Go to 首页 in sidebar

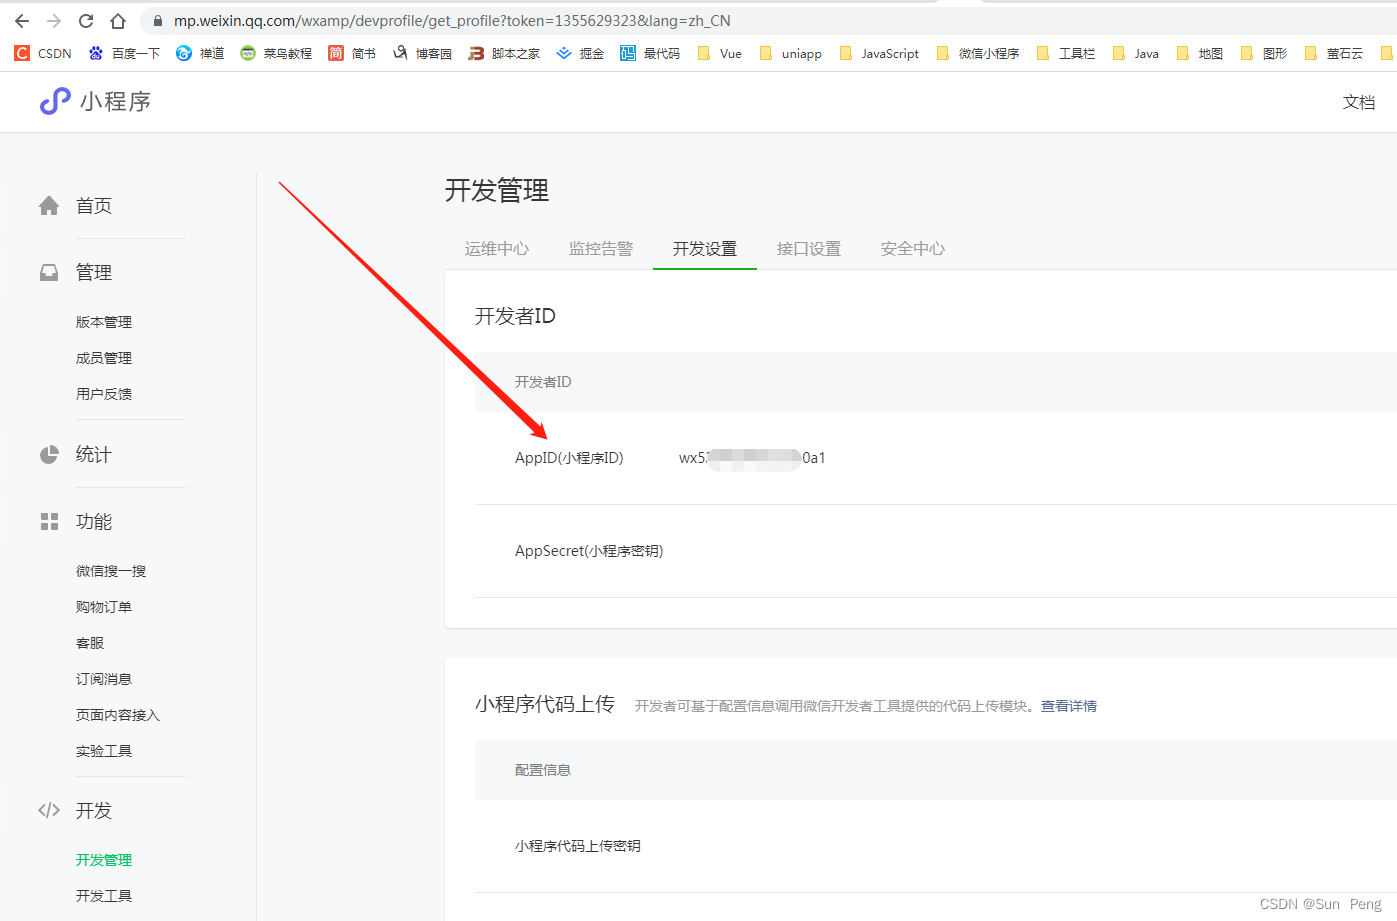click(x=94, y=206)
